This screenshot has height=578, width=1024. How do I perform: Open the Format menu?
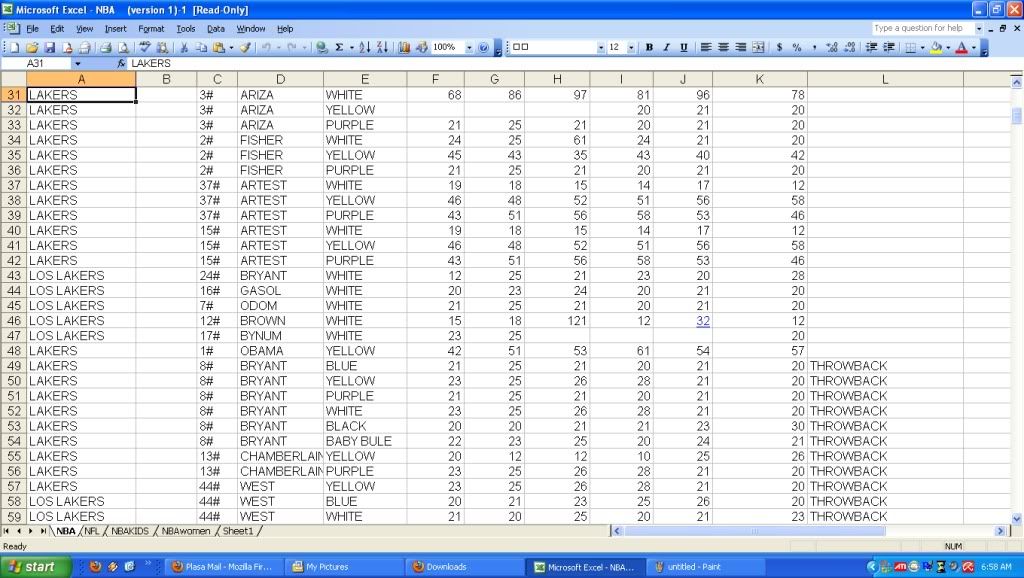151,29
